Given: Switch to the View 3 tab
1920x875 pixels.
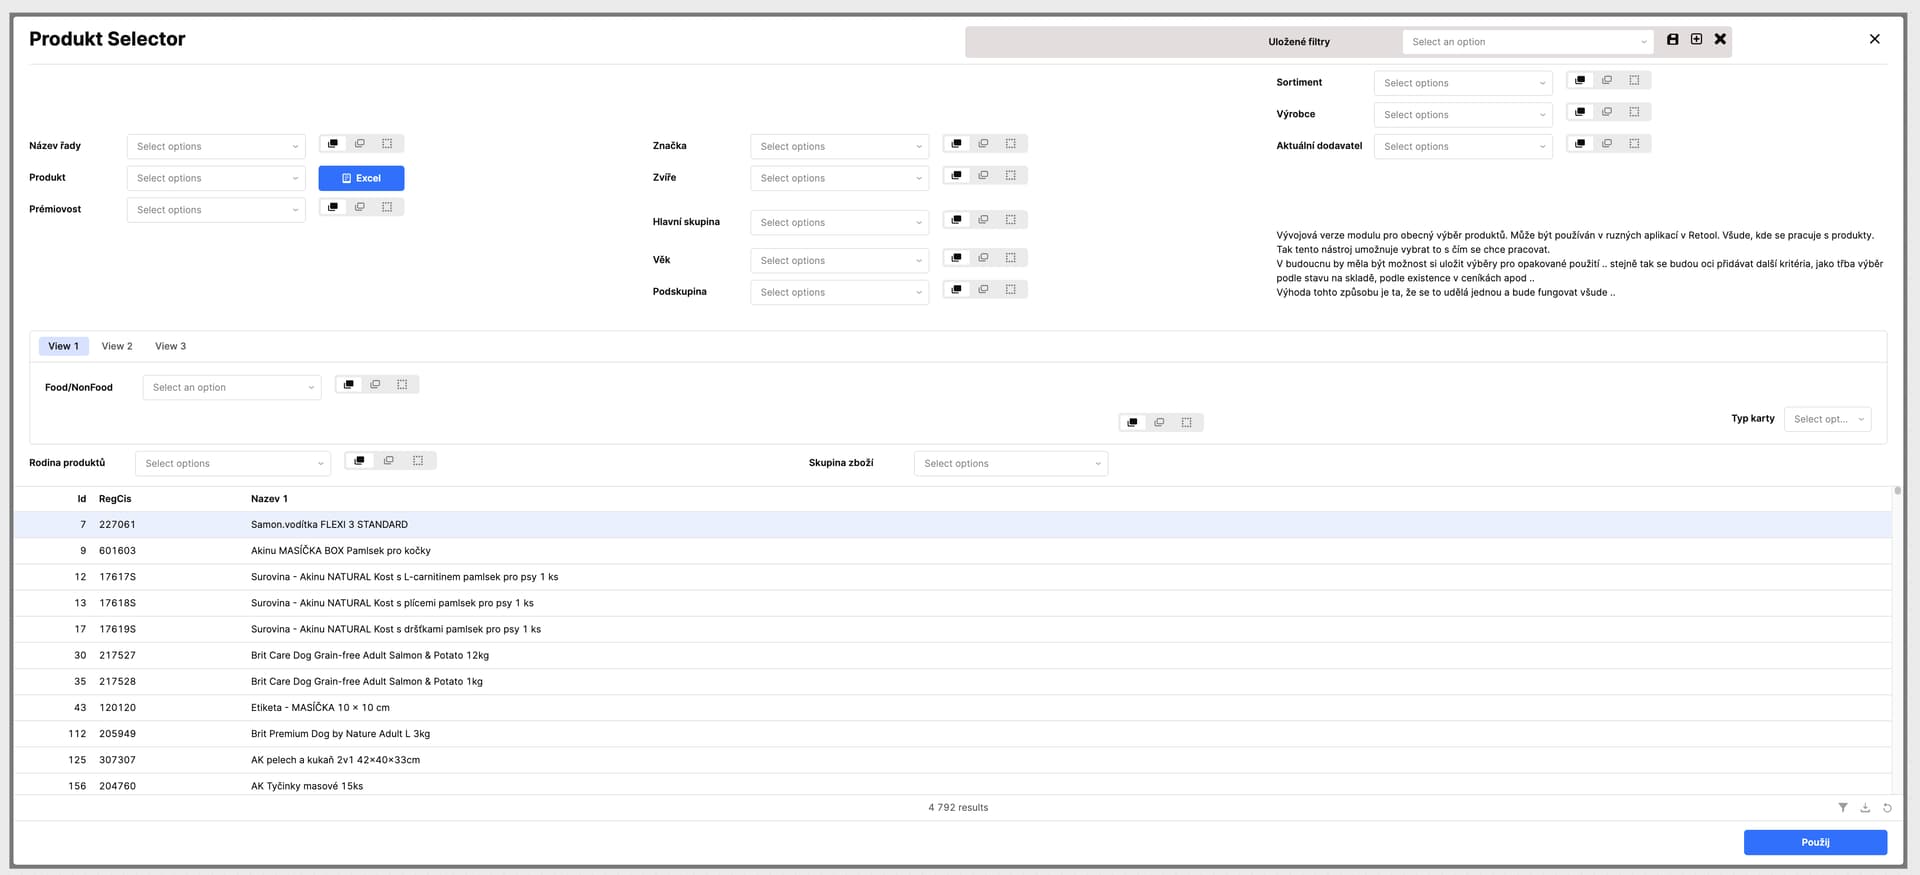Looking at the screenshot, I should coord(170,346).
